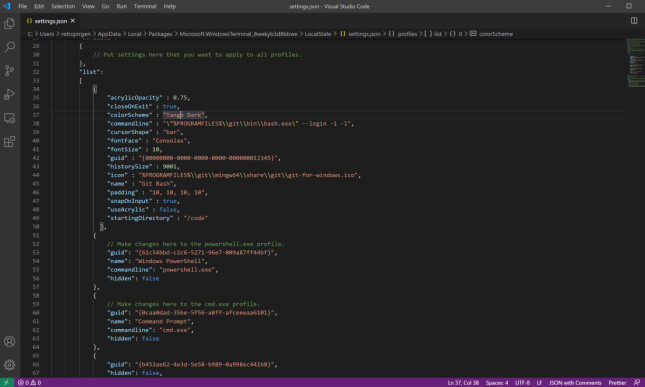Click JSON with Comments language mode

[575, 382]
